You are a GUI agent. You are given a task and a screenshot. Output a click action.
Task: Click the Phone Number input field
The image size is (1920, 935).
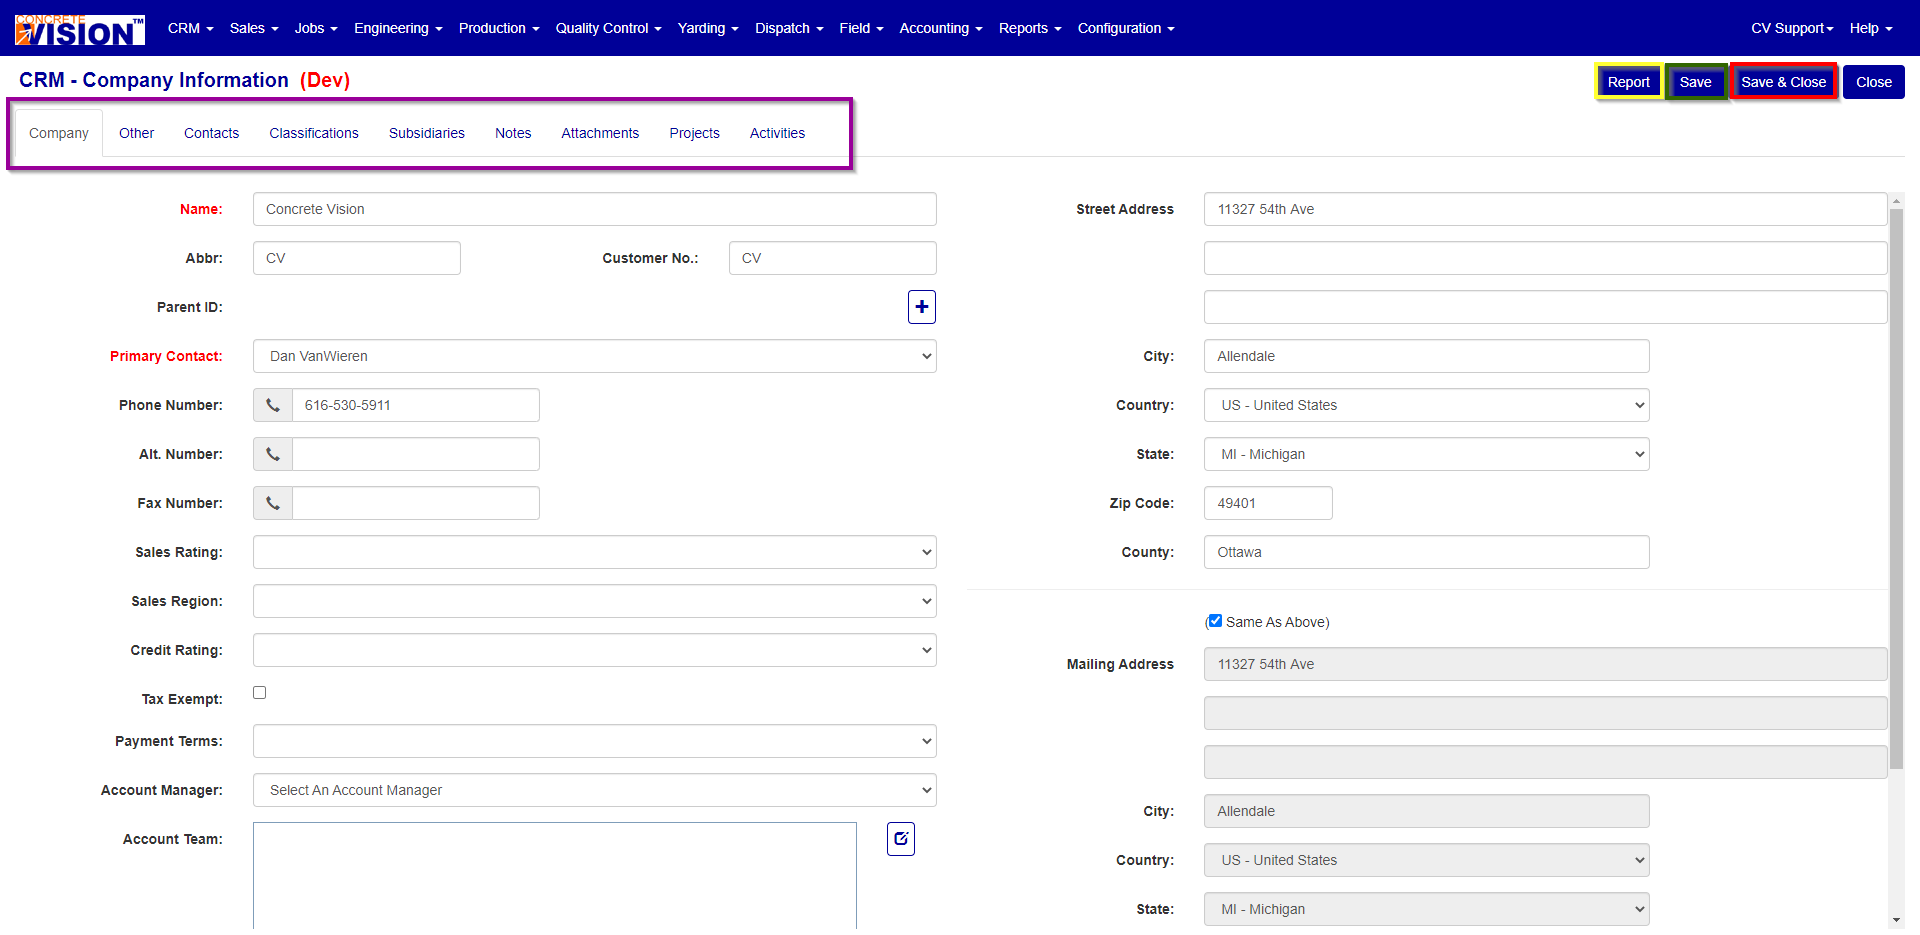[416, 405]
